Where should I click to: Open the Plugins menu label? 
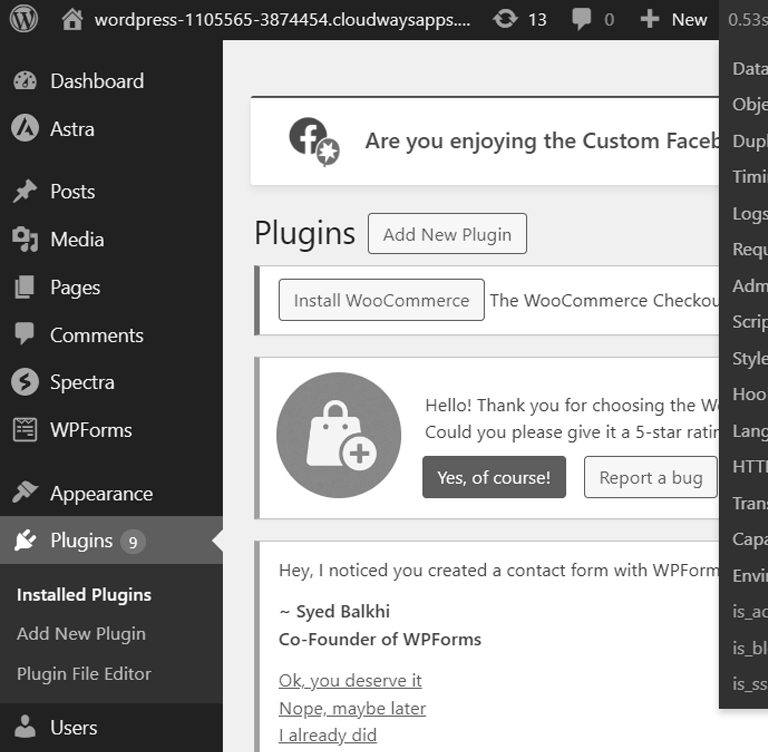(81, 541)
